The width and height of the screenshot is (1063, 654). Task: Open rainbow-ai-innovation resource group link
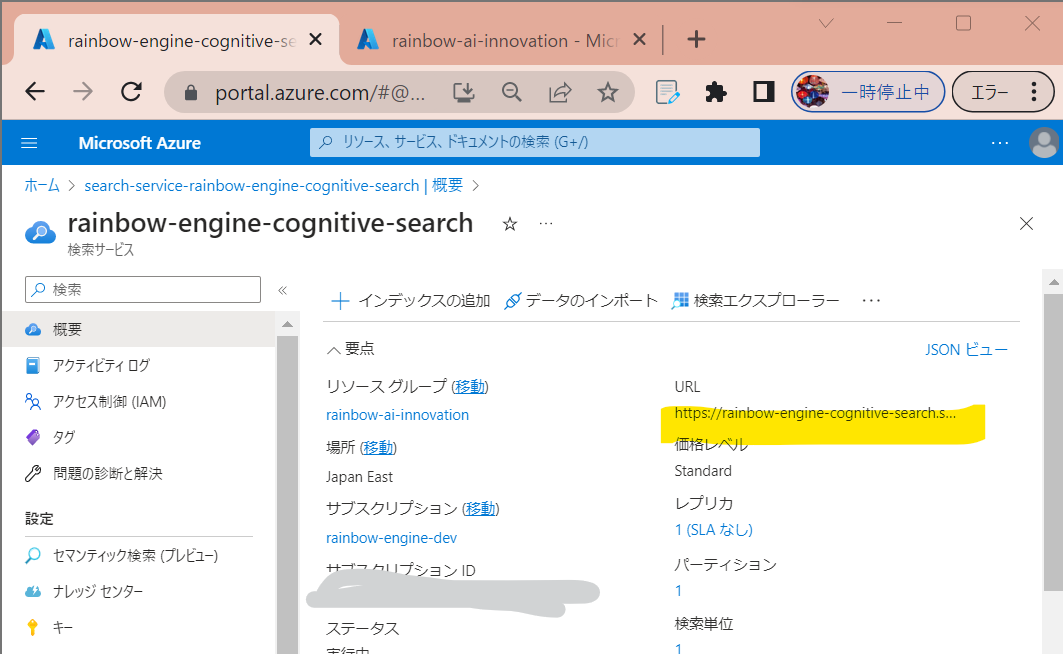point(397,415)
